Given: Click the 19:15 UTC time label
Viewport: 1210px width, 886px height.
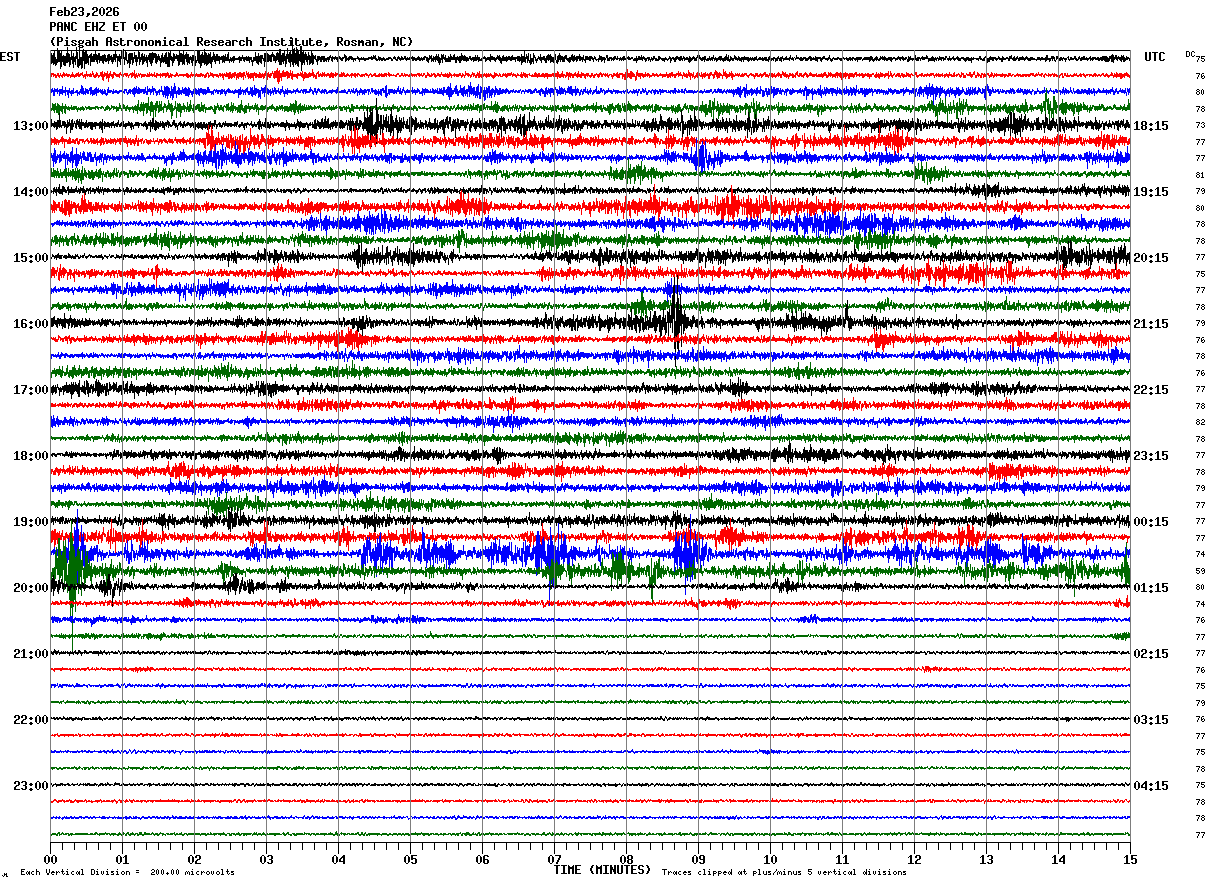Looking at the screenshot, I should tap(1151, 192).
